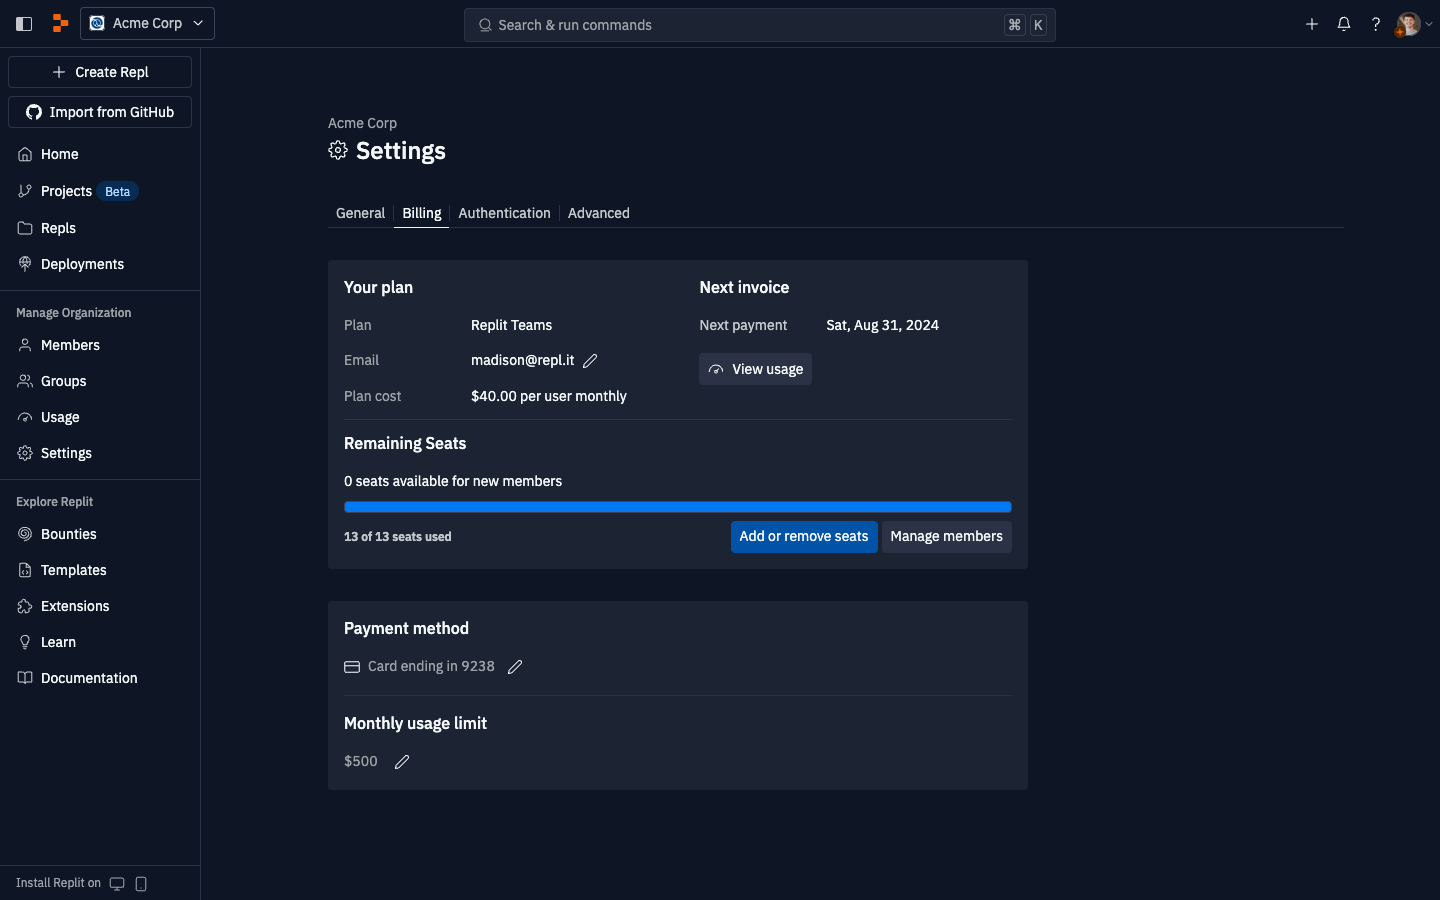
Task: Edit the monthly usage limit pencil
Action: (x=402, y=762)
